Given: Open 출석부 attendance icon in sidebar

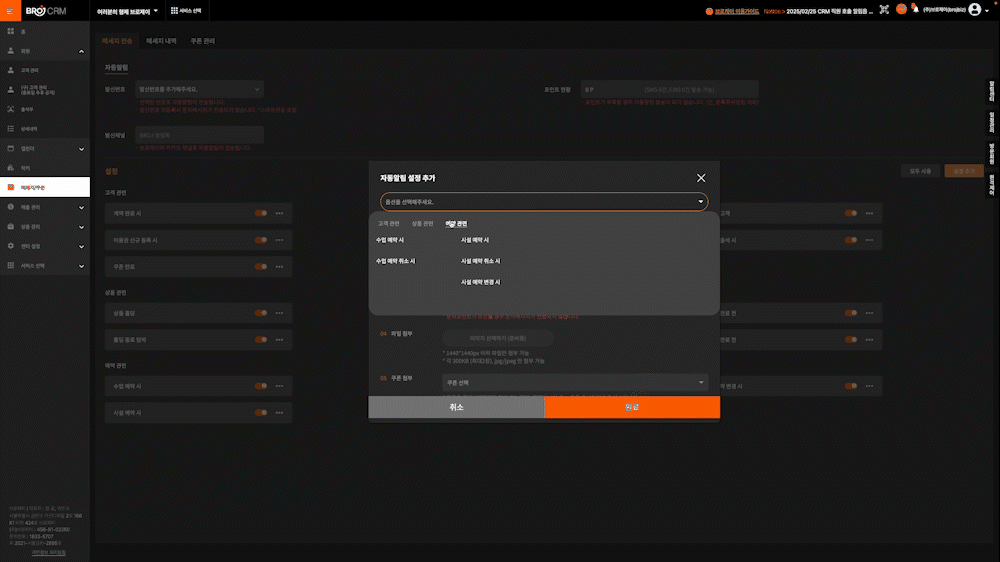Looking at the screenshot, I should pyautogui.click(x=10, y=109).
